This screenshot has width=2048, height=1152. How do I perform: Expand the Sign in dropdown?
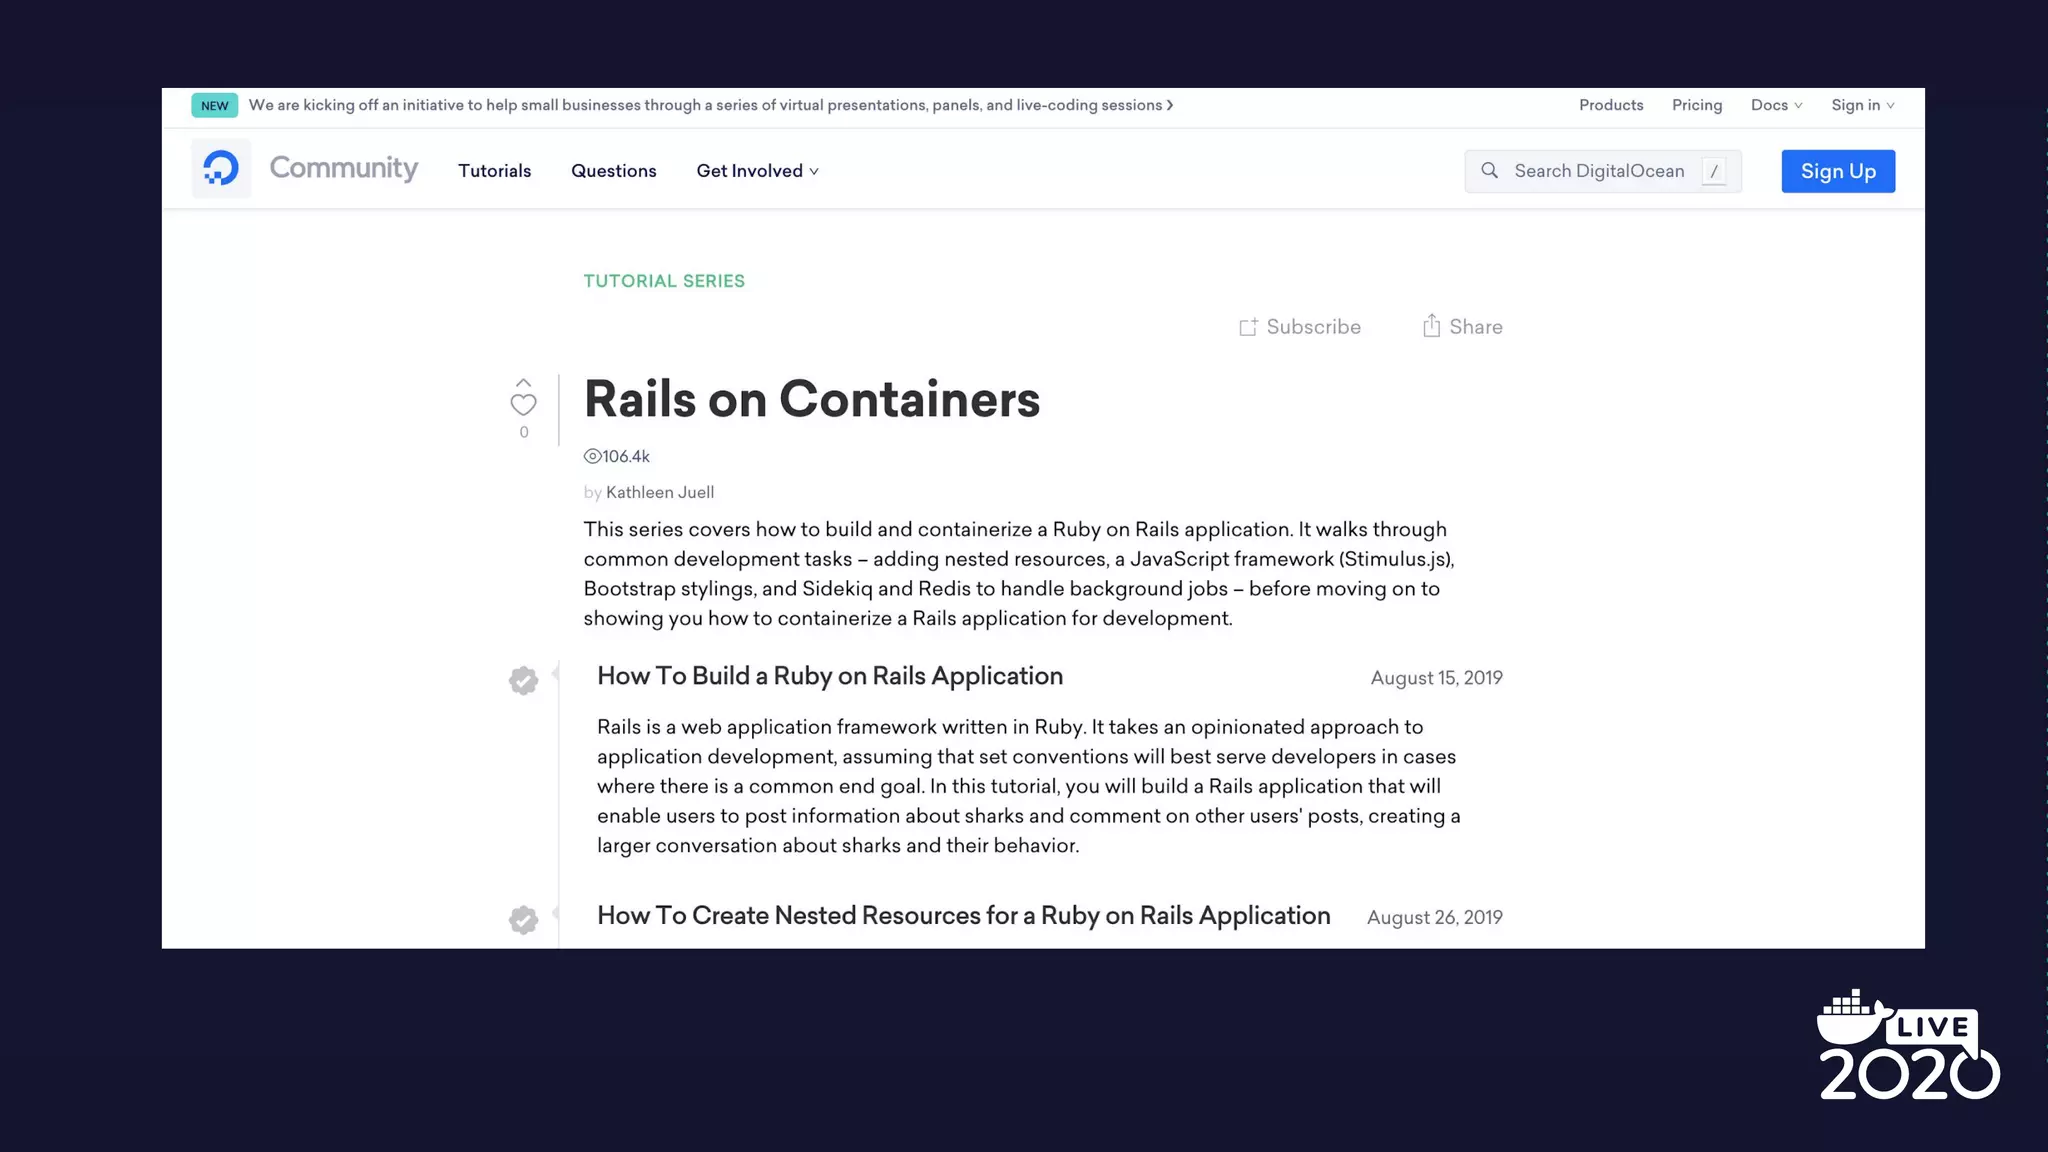[x=1862, y=105]
